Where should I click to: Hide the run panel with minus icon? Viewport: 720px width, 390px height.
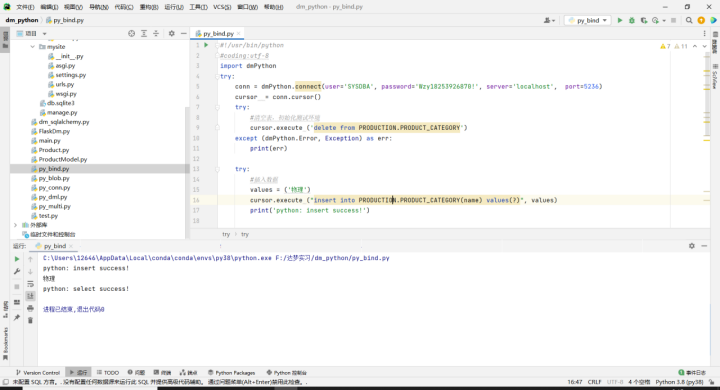[x=704, y=246]
